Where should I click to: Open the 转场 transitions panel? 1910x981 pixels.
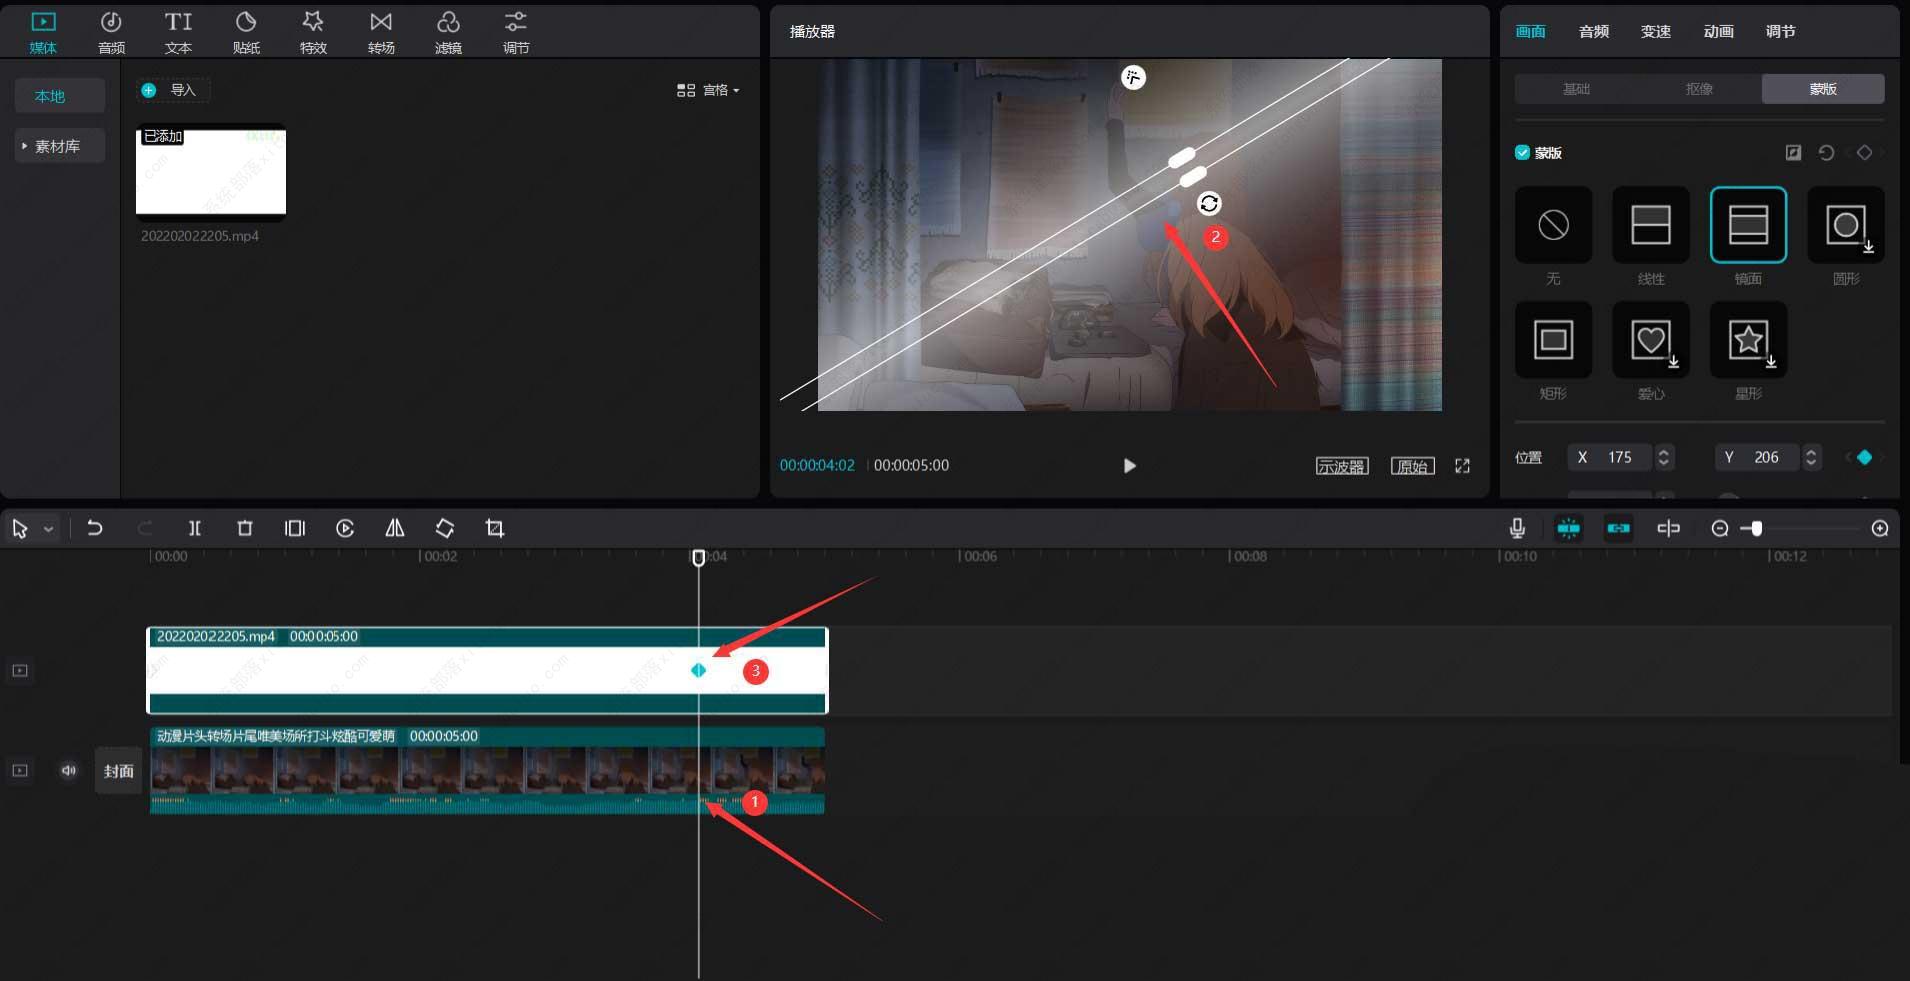click(x=381, y=32)
